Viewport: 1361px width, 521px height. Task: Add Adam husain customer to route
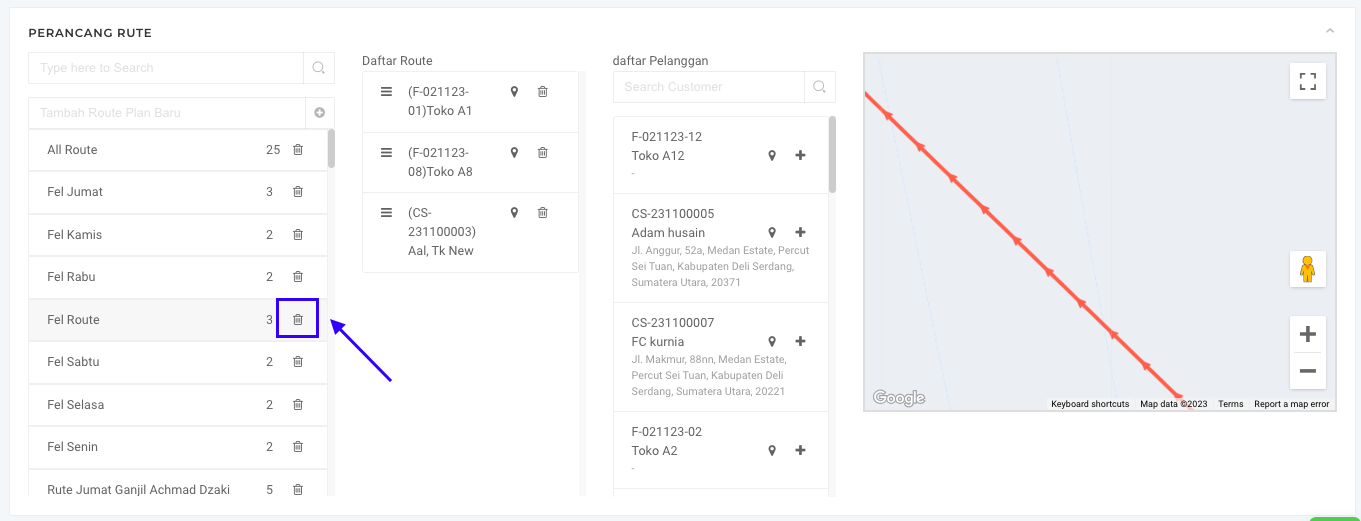pos(800,233)
